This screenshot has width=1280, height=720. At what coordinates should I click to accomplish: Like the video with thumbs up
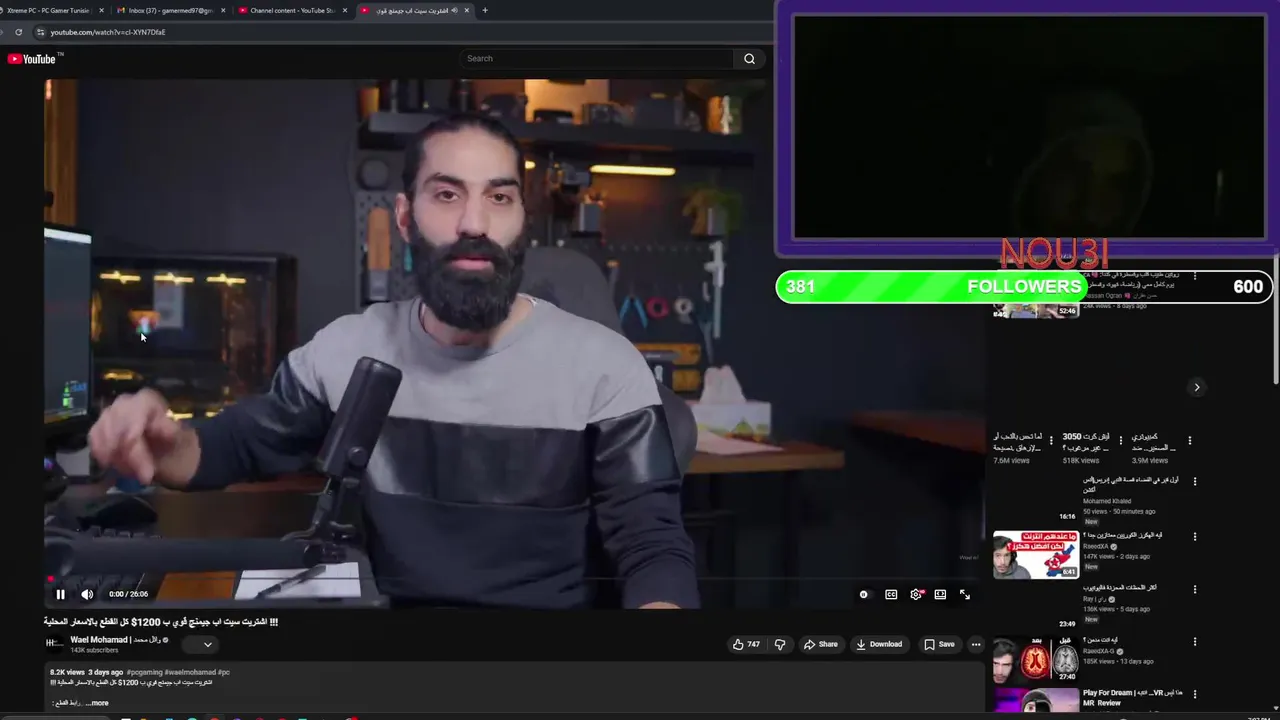pos(746,644)
